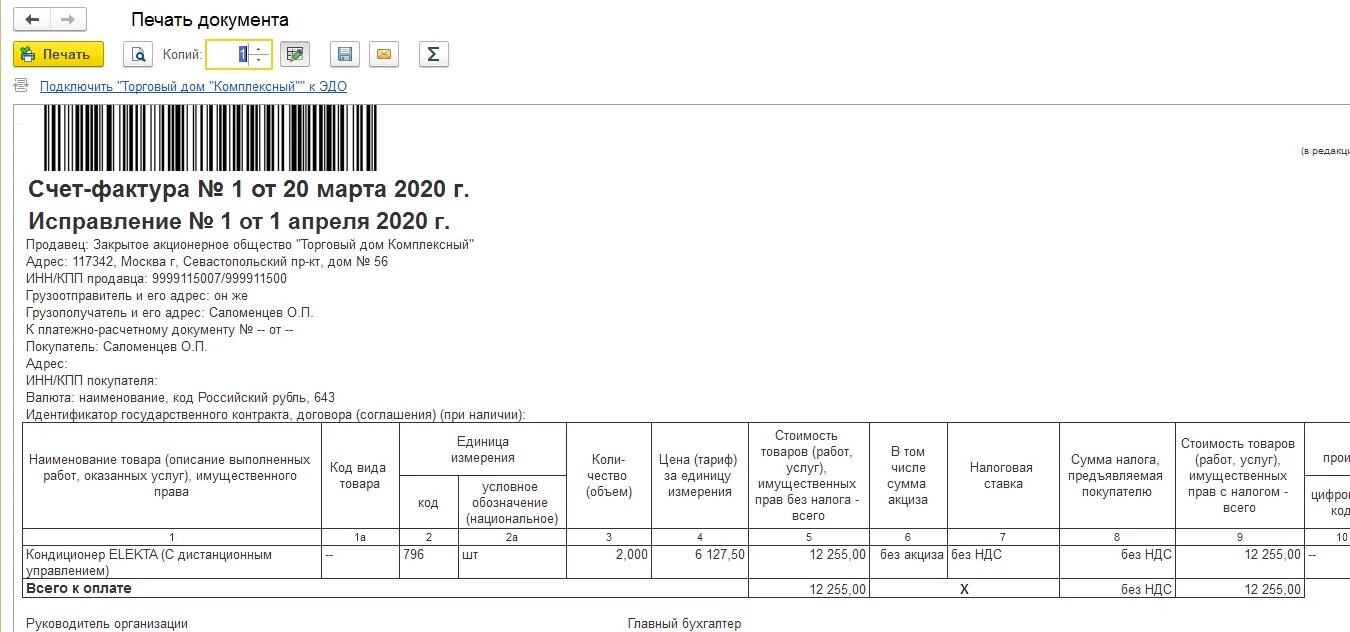Increase copies with the up stepper arrow
Screen dimensions: 1350x632
[x=259, y=48]
